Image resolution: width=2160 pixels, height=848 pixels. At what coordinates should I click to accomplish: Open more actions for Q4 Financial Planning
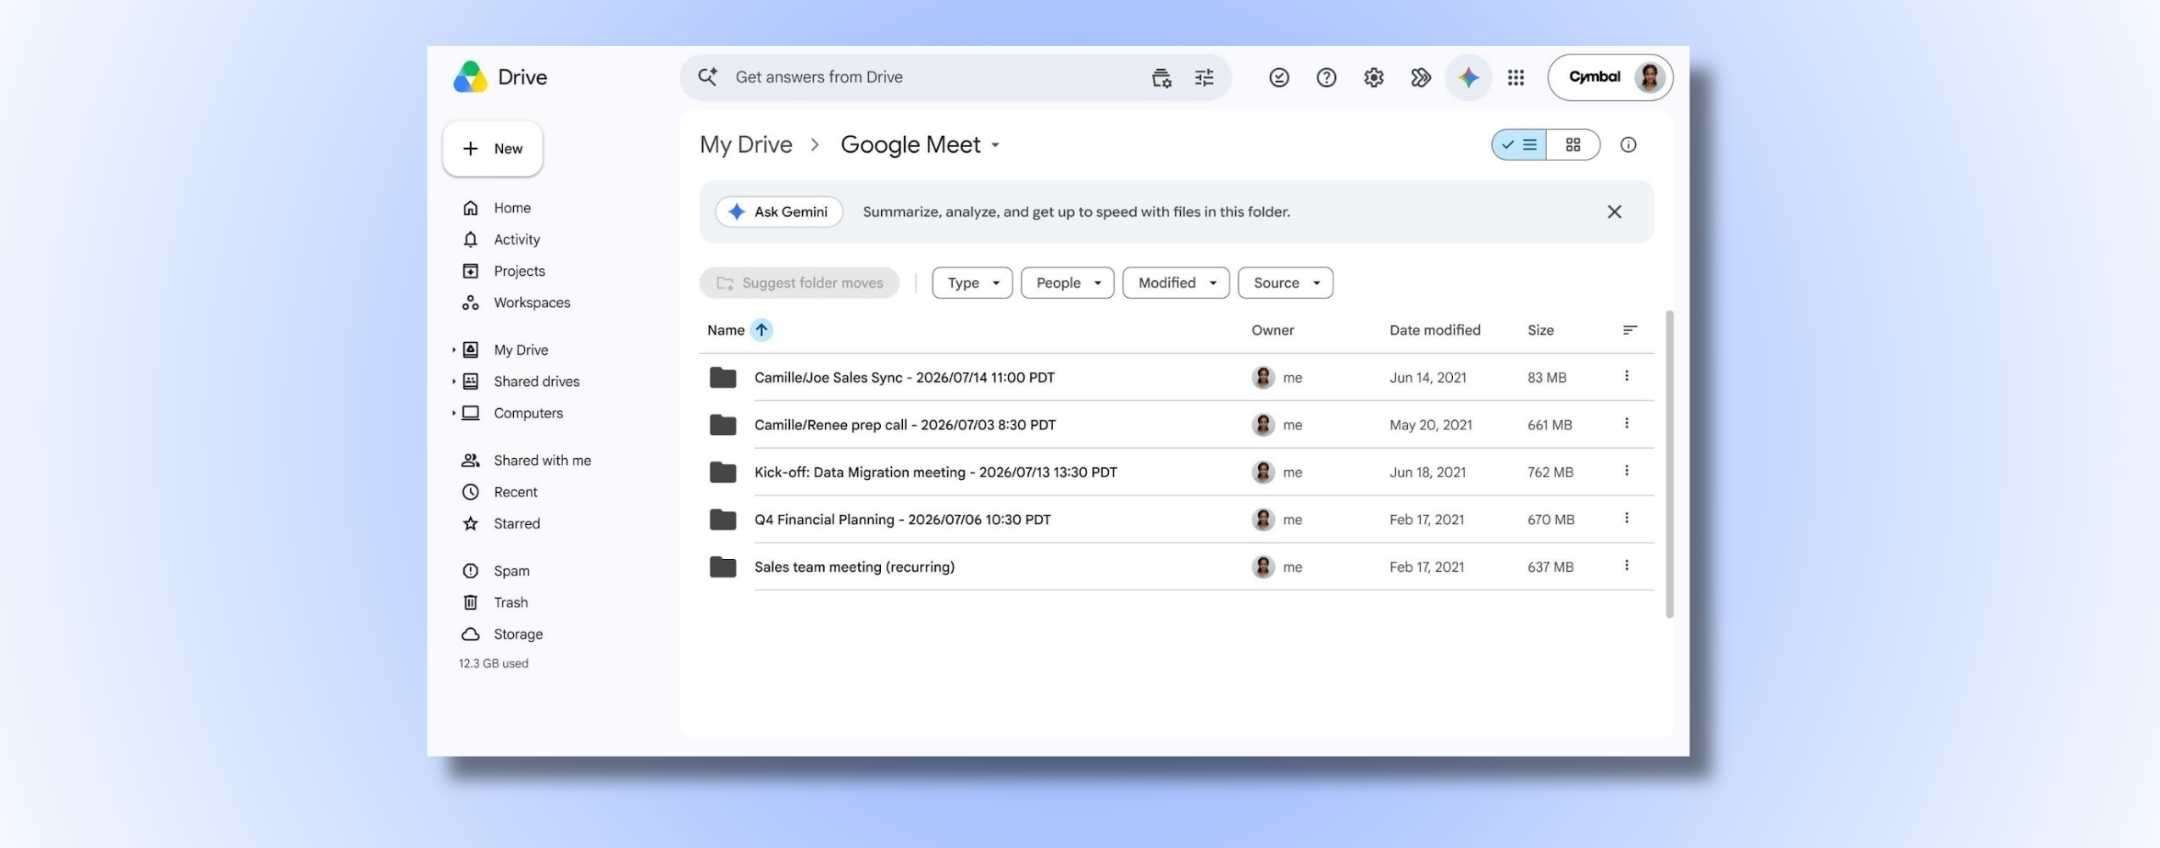(x=1627, y=518)
